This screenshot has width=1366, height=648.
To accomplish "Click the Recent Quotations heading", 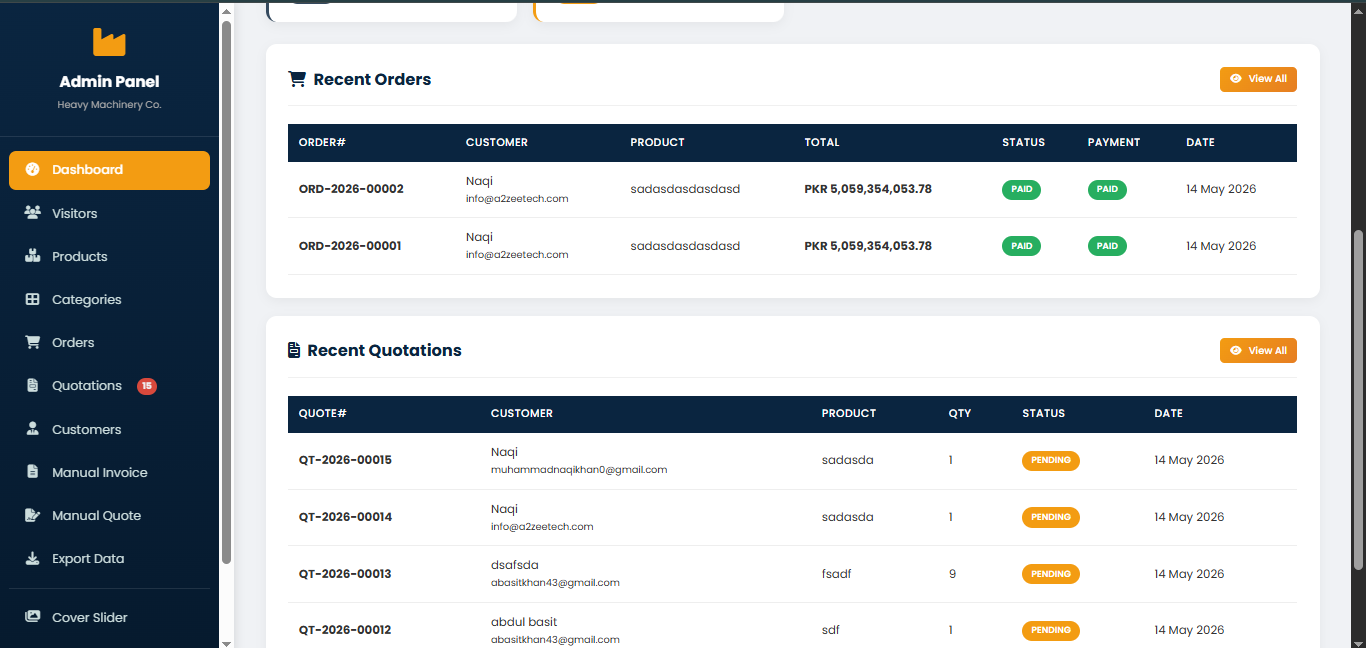I will tap(384, 350).
